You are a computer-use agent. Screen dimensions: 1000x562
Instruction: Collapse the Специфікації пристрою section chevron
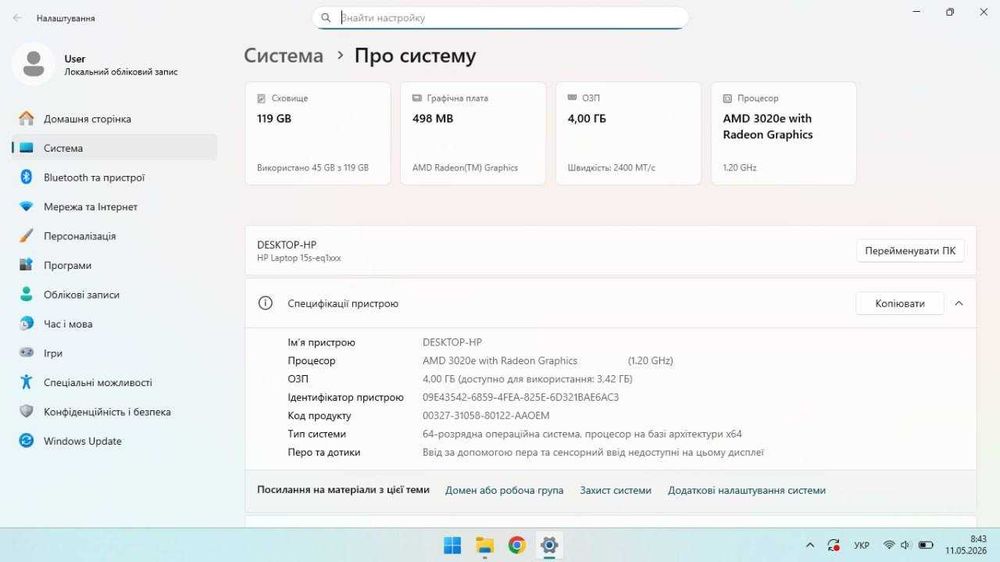tap(959, 304)
